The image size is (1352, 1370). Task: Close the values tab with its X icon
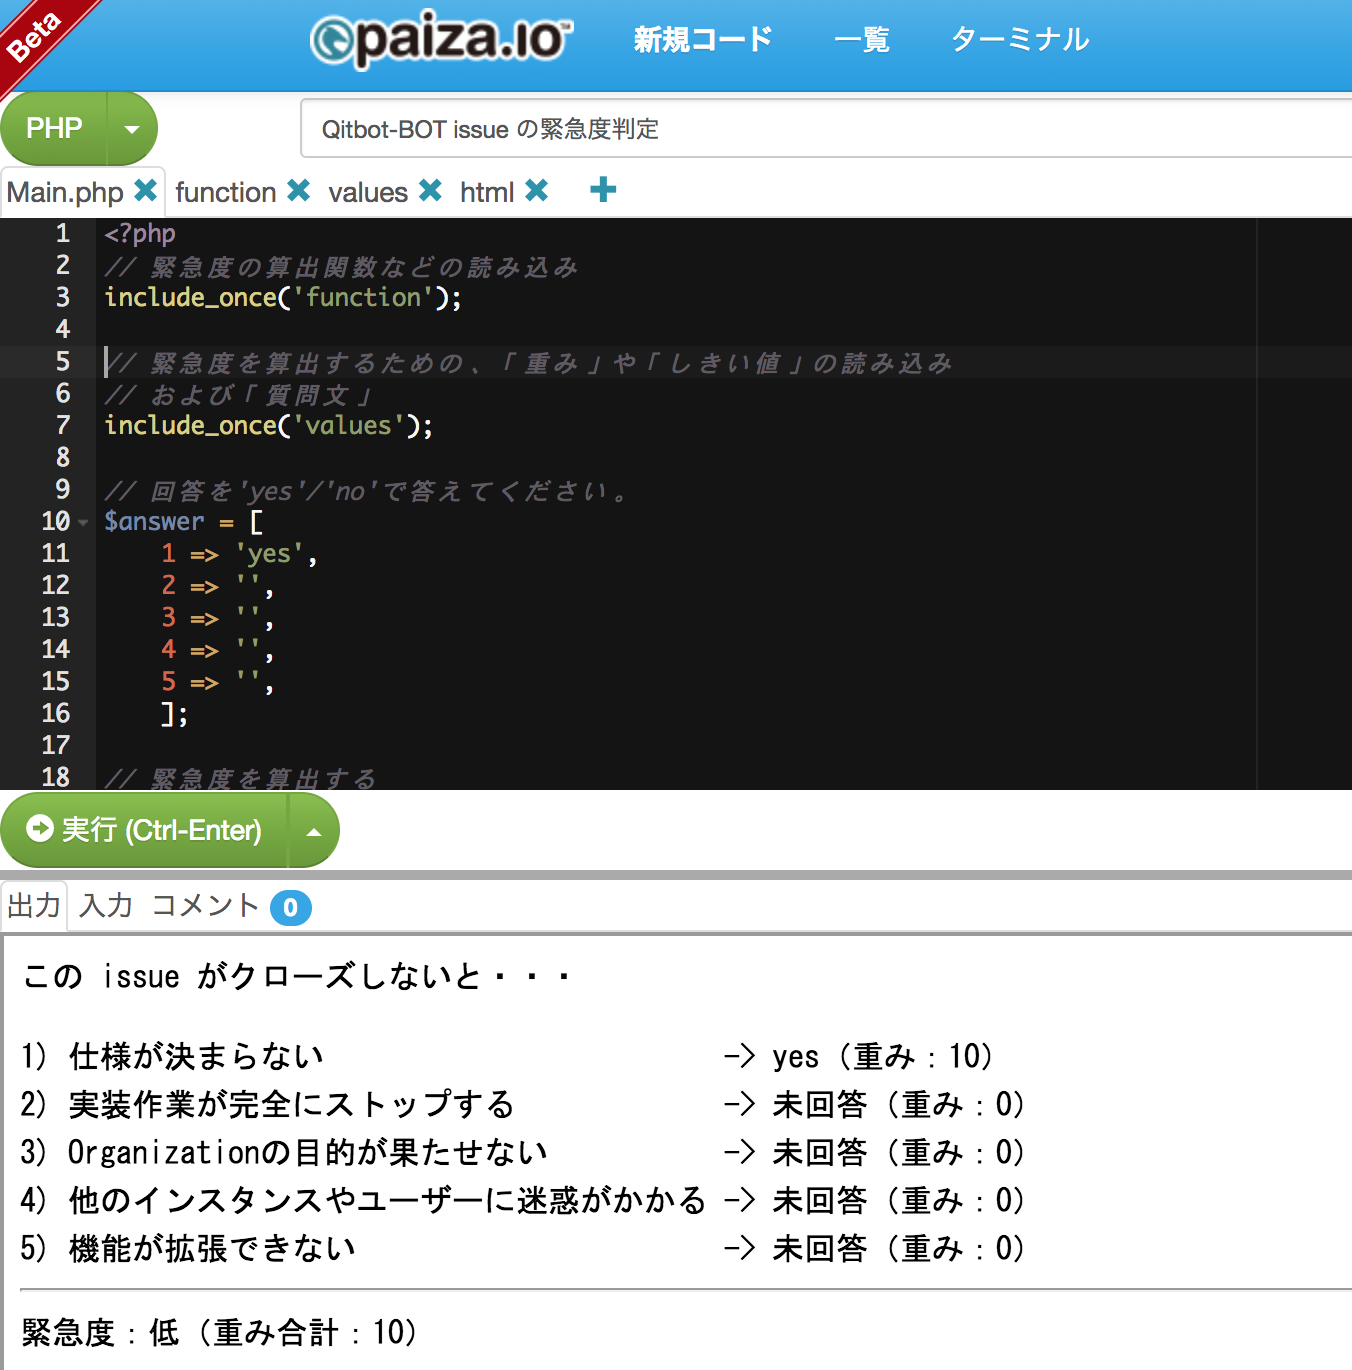pos(430,190)
